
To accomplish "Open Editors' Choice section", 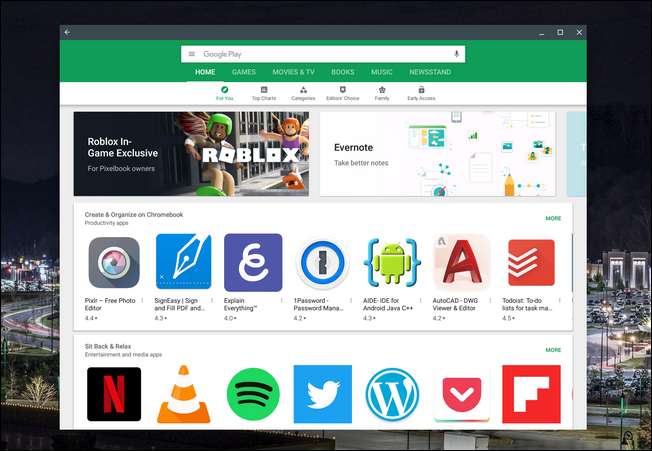I will click(342, 94).
